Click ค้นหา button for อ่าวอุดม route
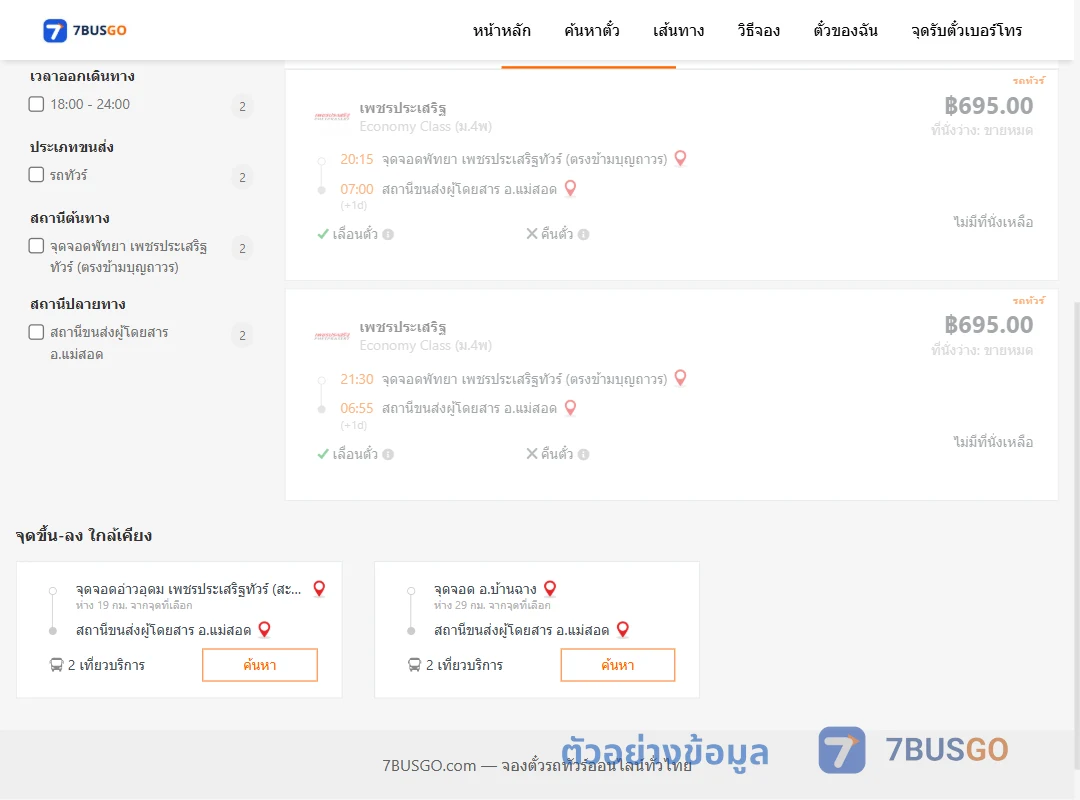This screenshot has width=1080, height=800. point(260,665)
